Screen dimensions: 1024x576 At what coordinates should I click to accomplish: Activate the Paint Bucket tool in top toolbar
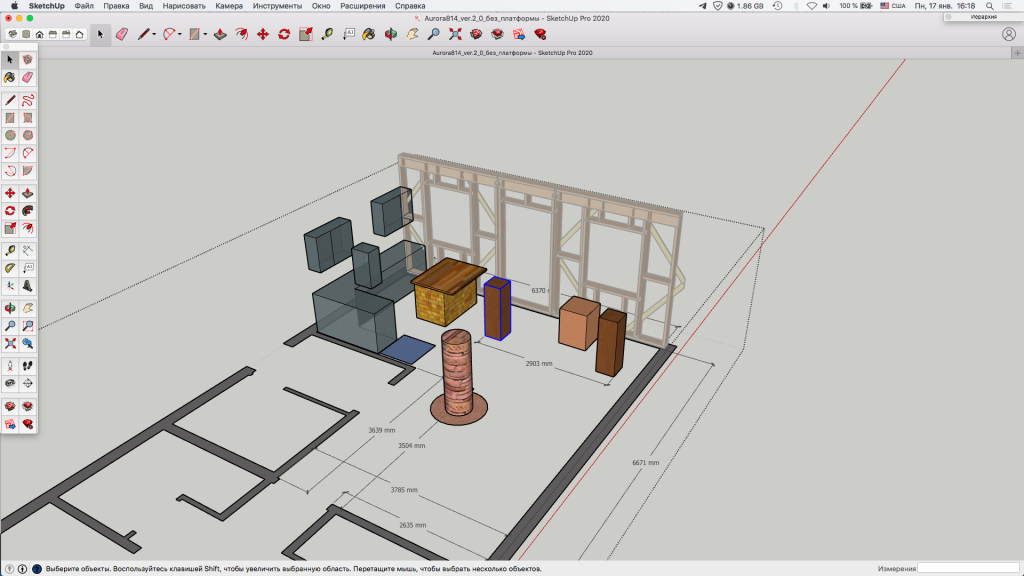click(369, 34)
